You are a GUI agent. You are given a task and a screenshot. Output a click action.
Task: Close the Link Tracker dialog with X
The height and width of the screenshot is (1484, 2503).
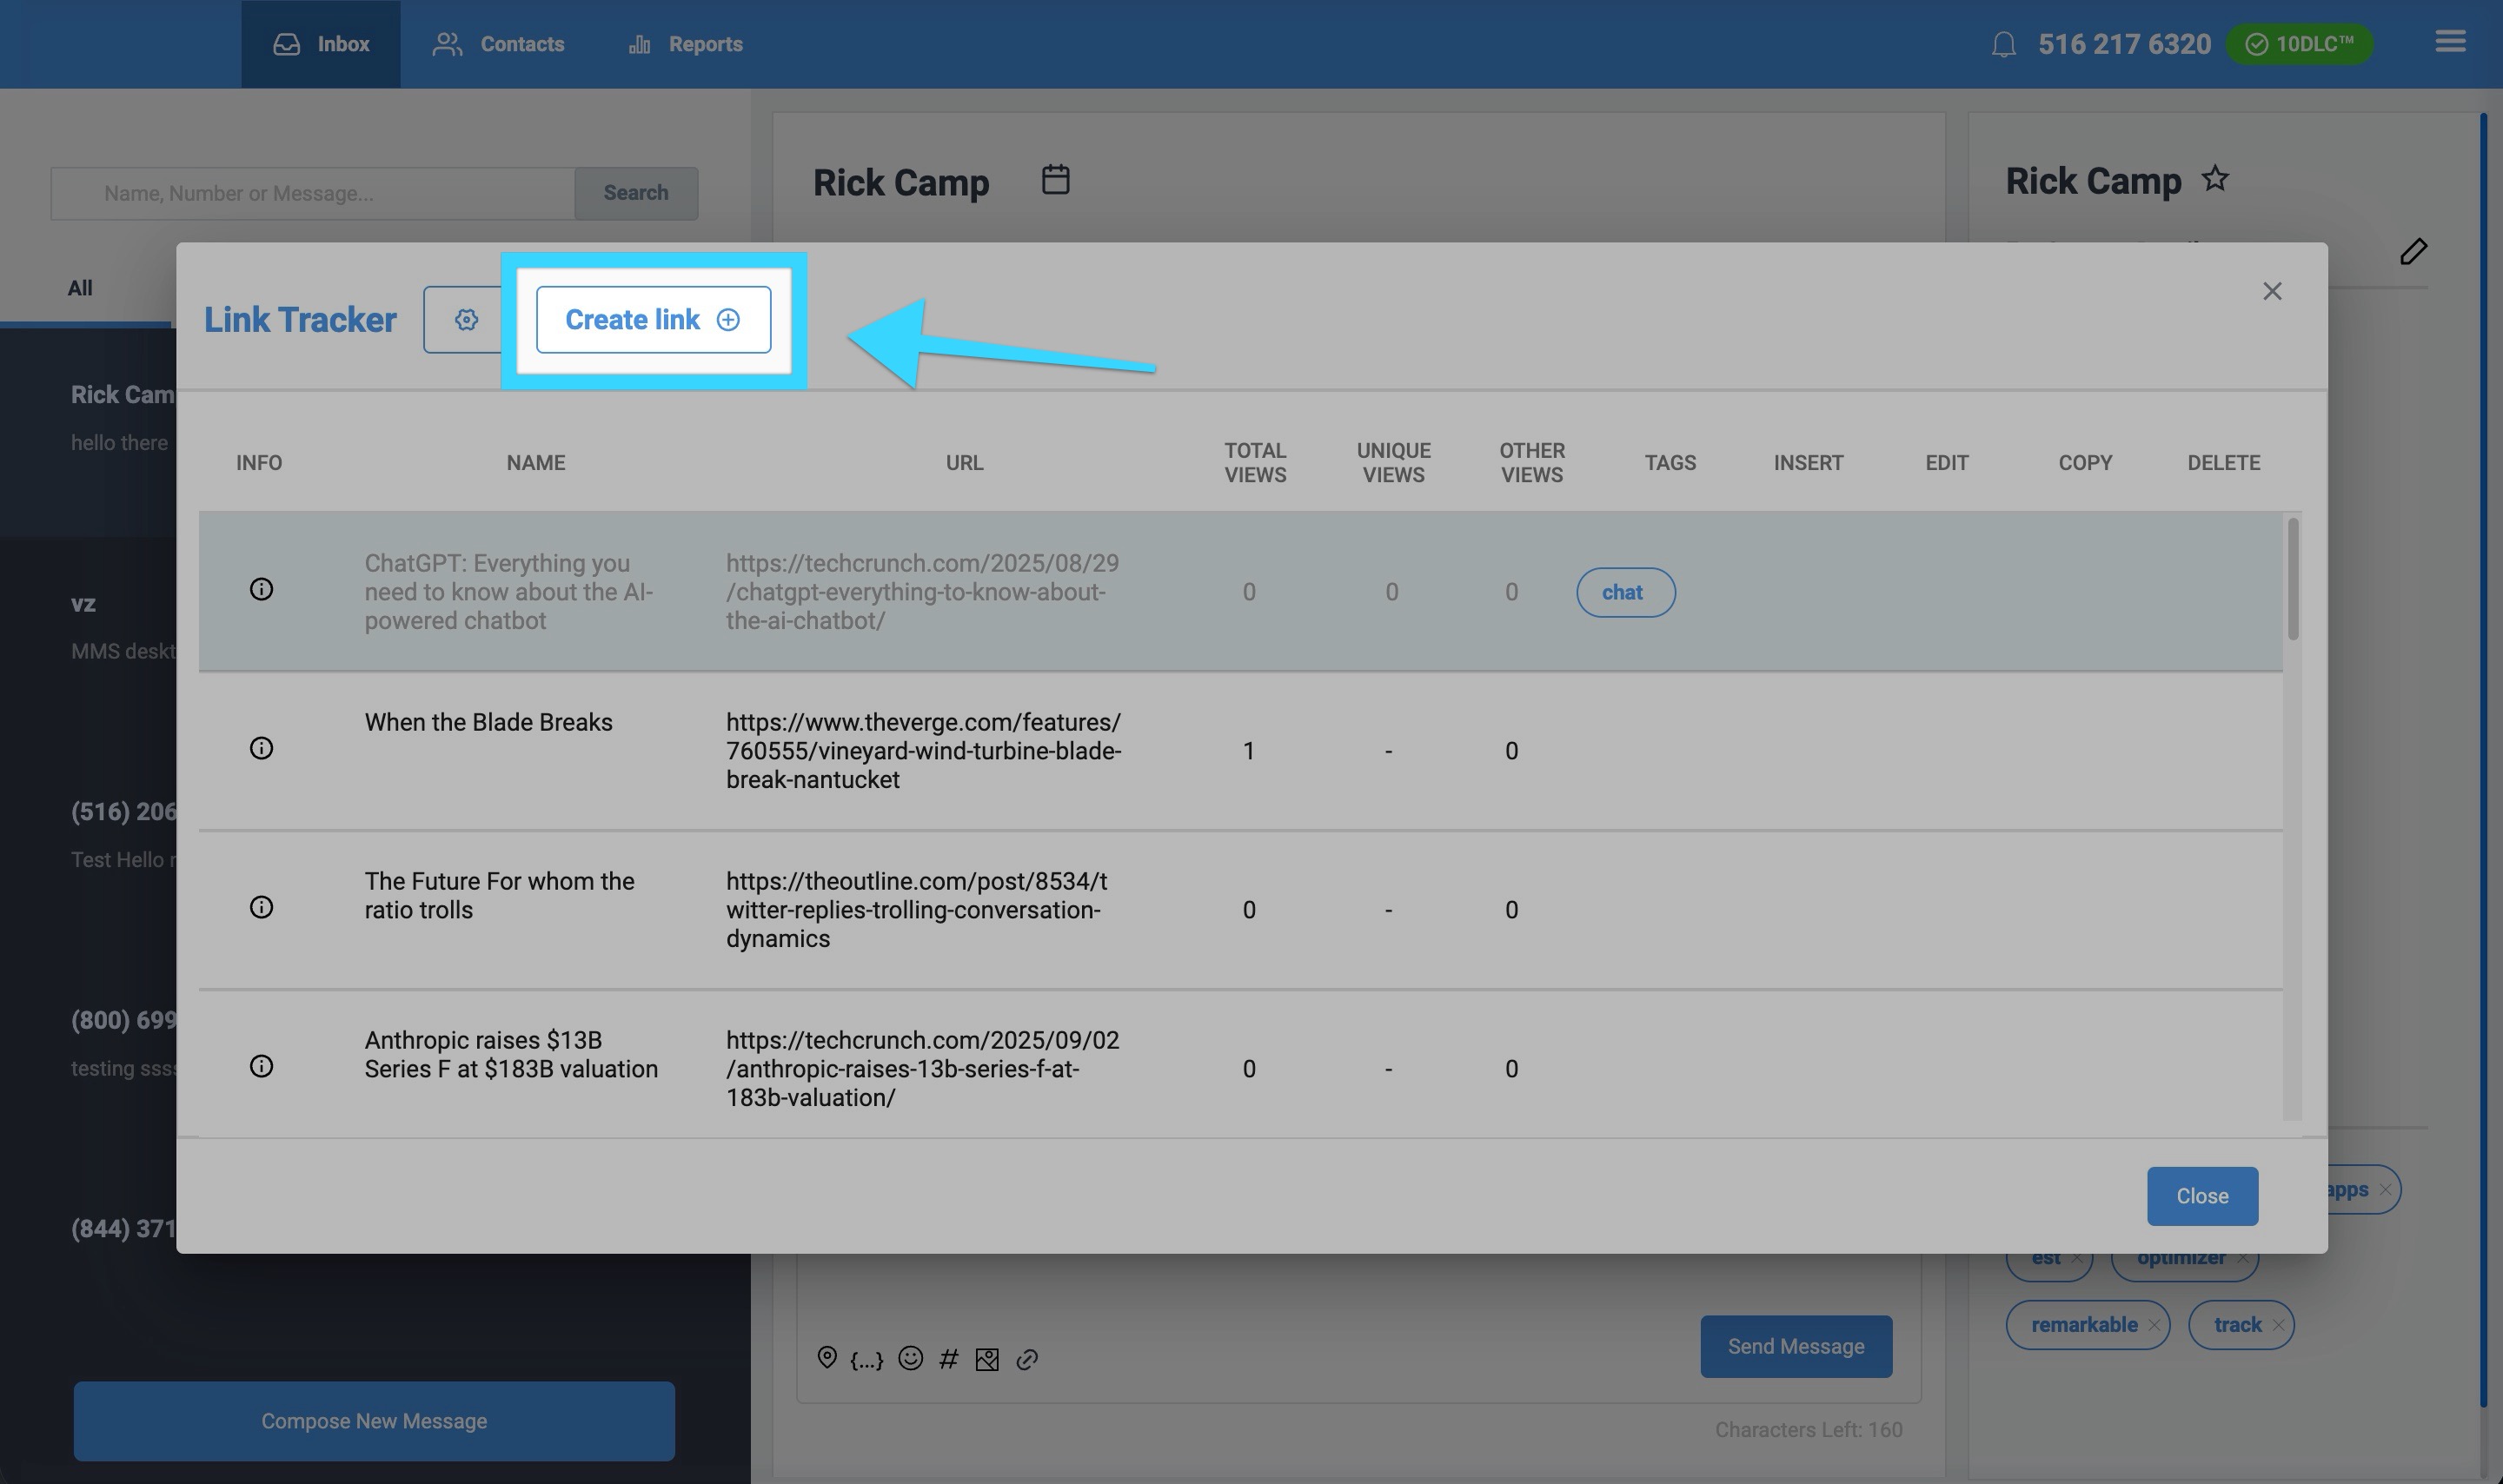coord(2272,291)
